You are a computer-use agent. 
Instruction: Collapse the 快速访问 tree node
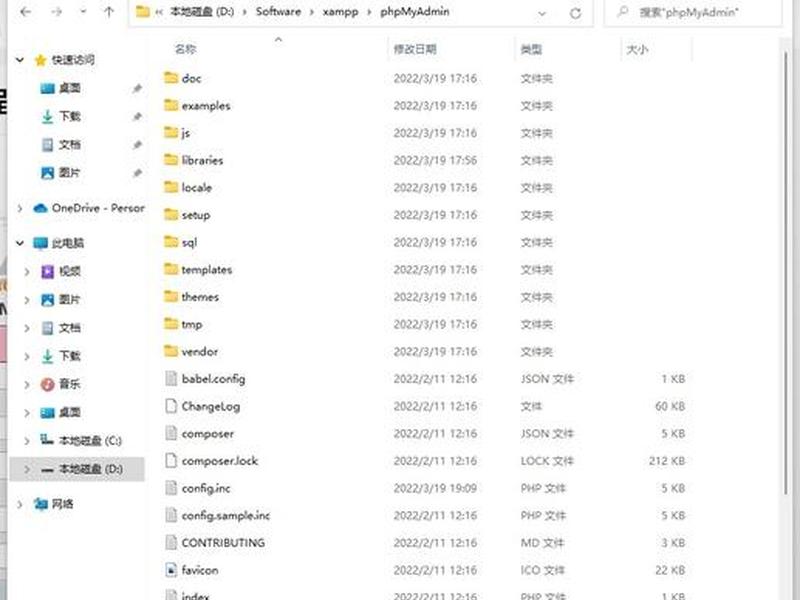(x=20, y=60)
